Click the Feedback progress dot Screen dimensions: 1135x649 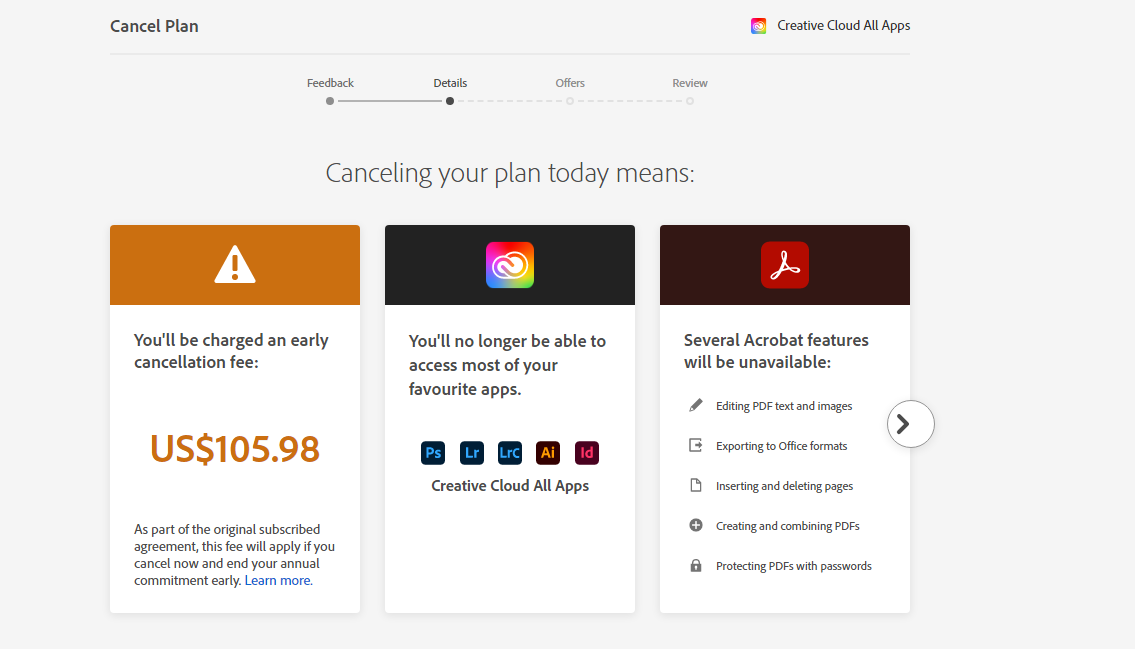click(x=330, y=101)
